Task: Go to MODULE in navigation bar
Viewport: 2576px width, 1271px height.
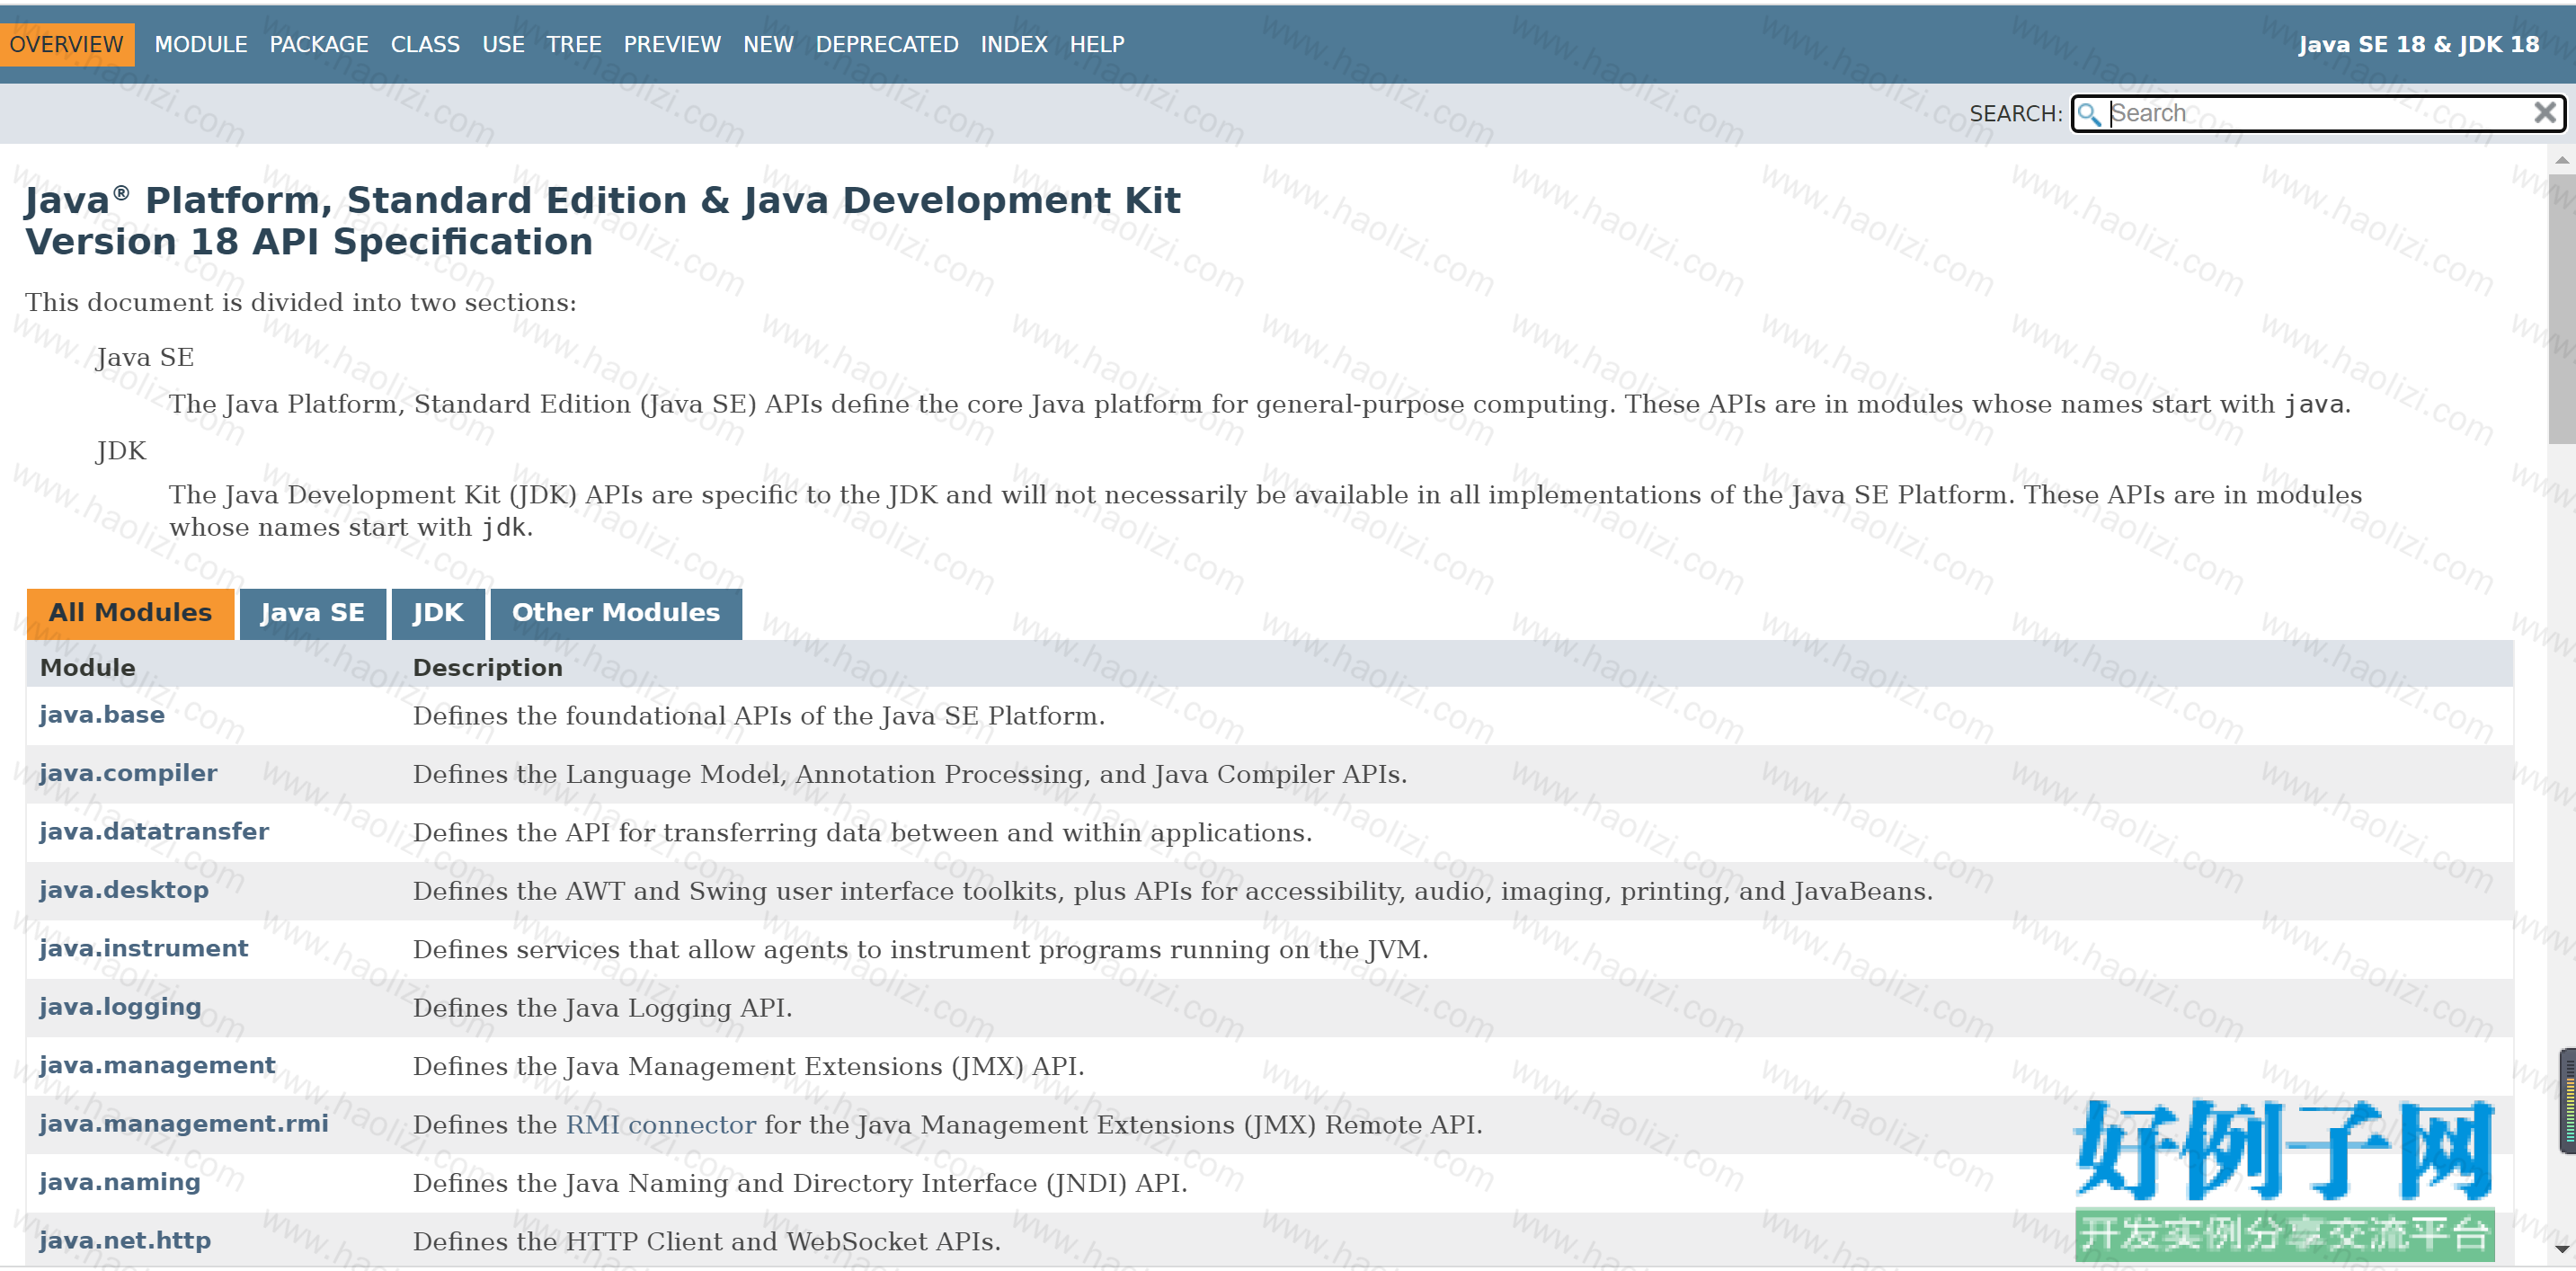Action: [201, 44]
